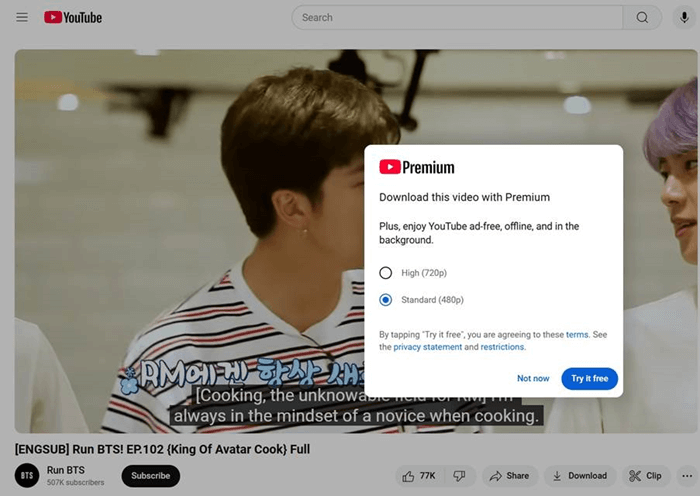The image size is (700, 496).
Task: Click the Download this video with Premium heading
Action: pyautogui.click(x=464, y=197)
